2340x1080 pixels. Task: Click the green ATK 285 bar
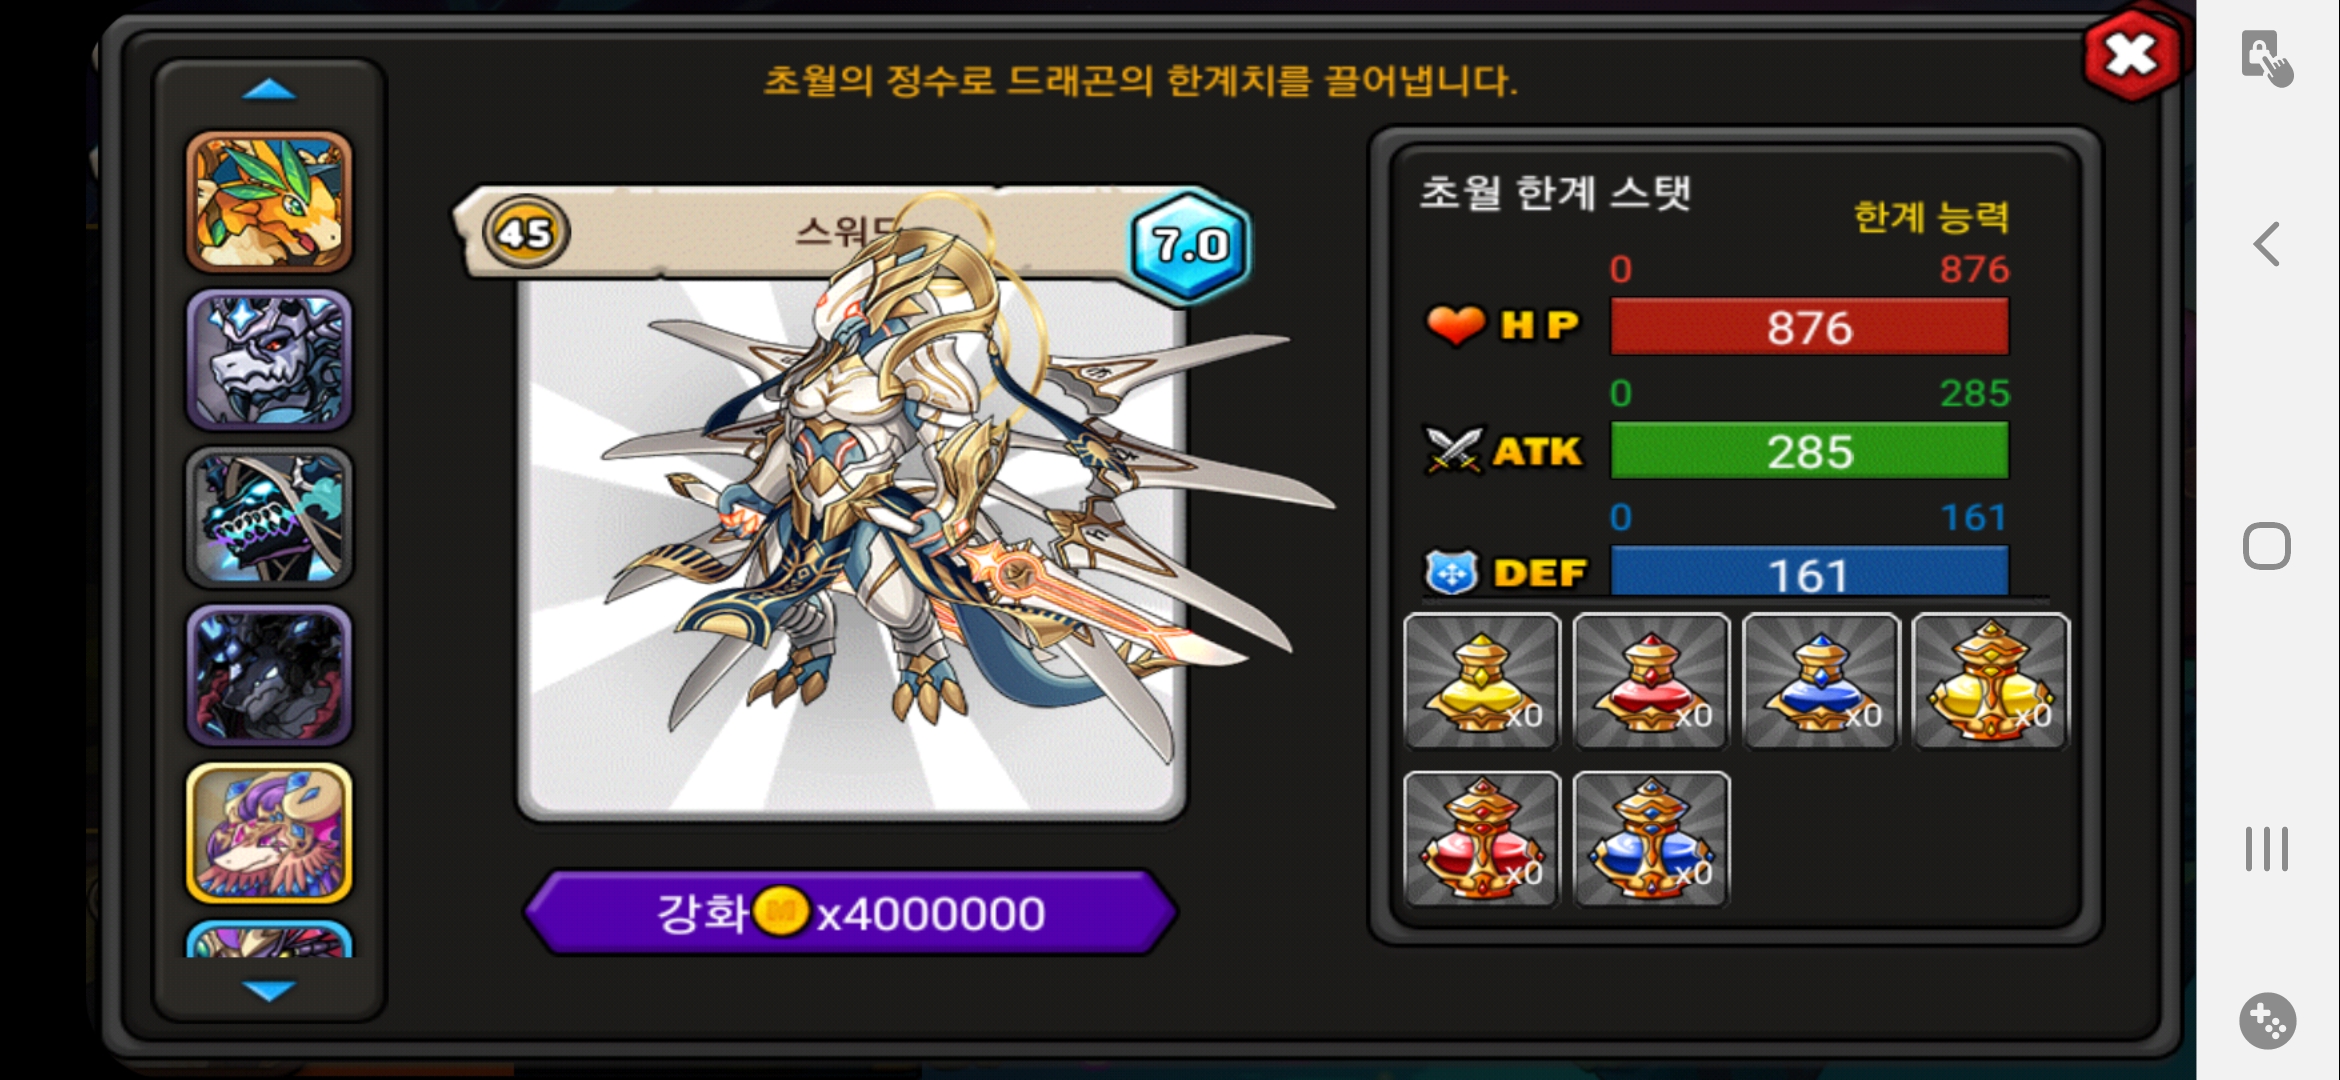point(1809,451)
